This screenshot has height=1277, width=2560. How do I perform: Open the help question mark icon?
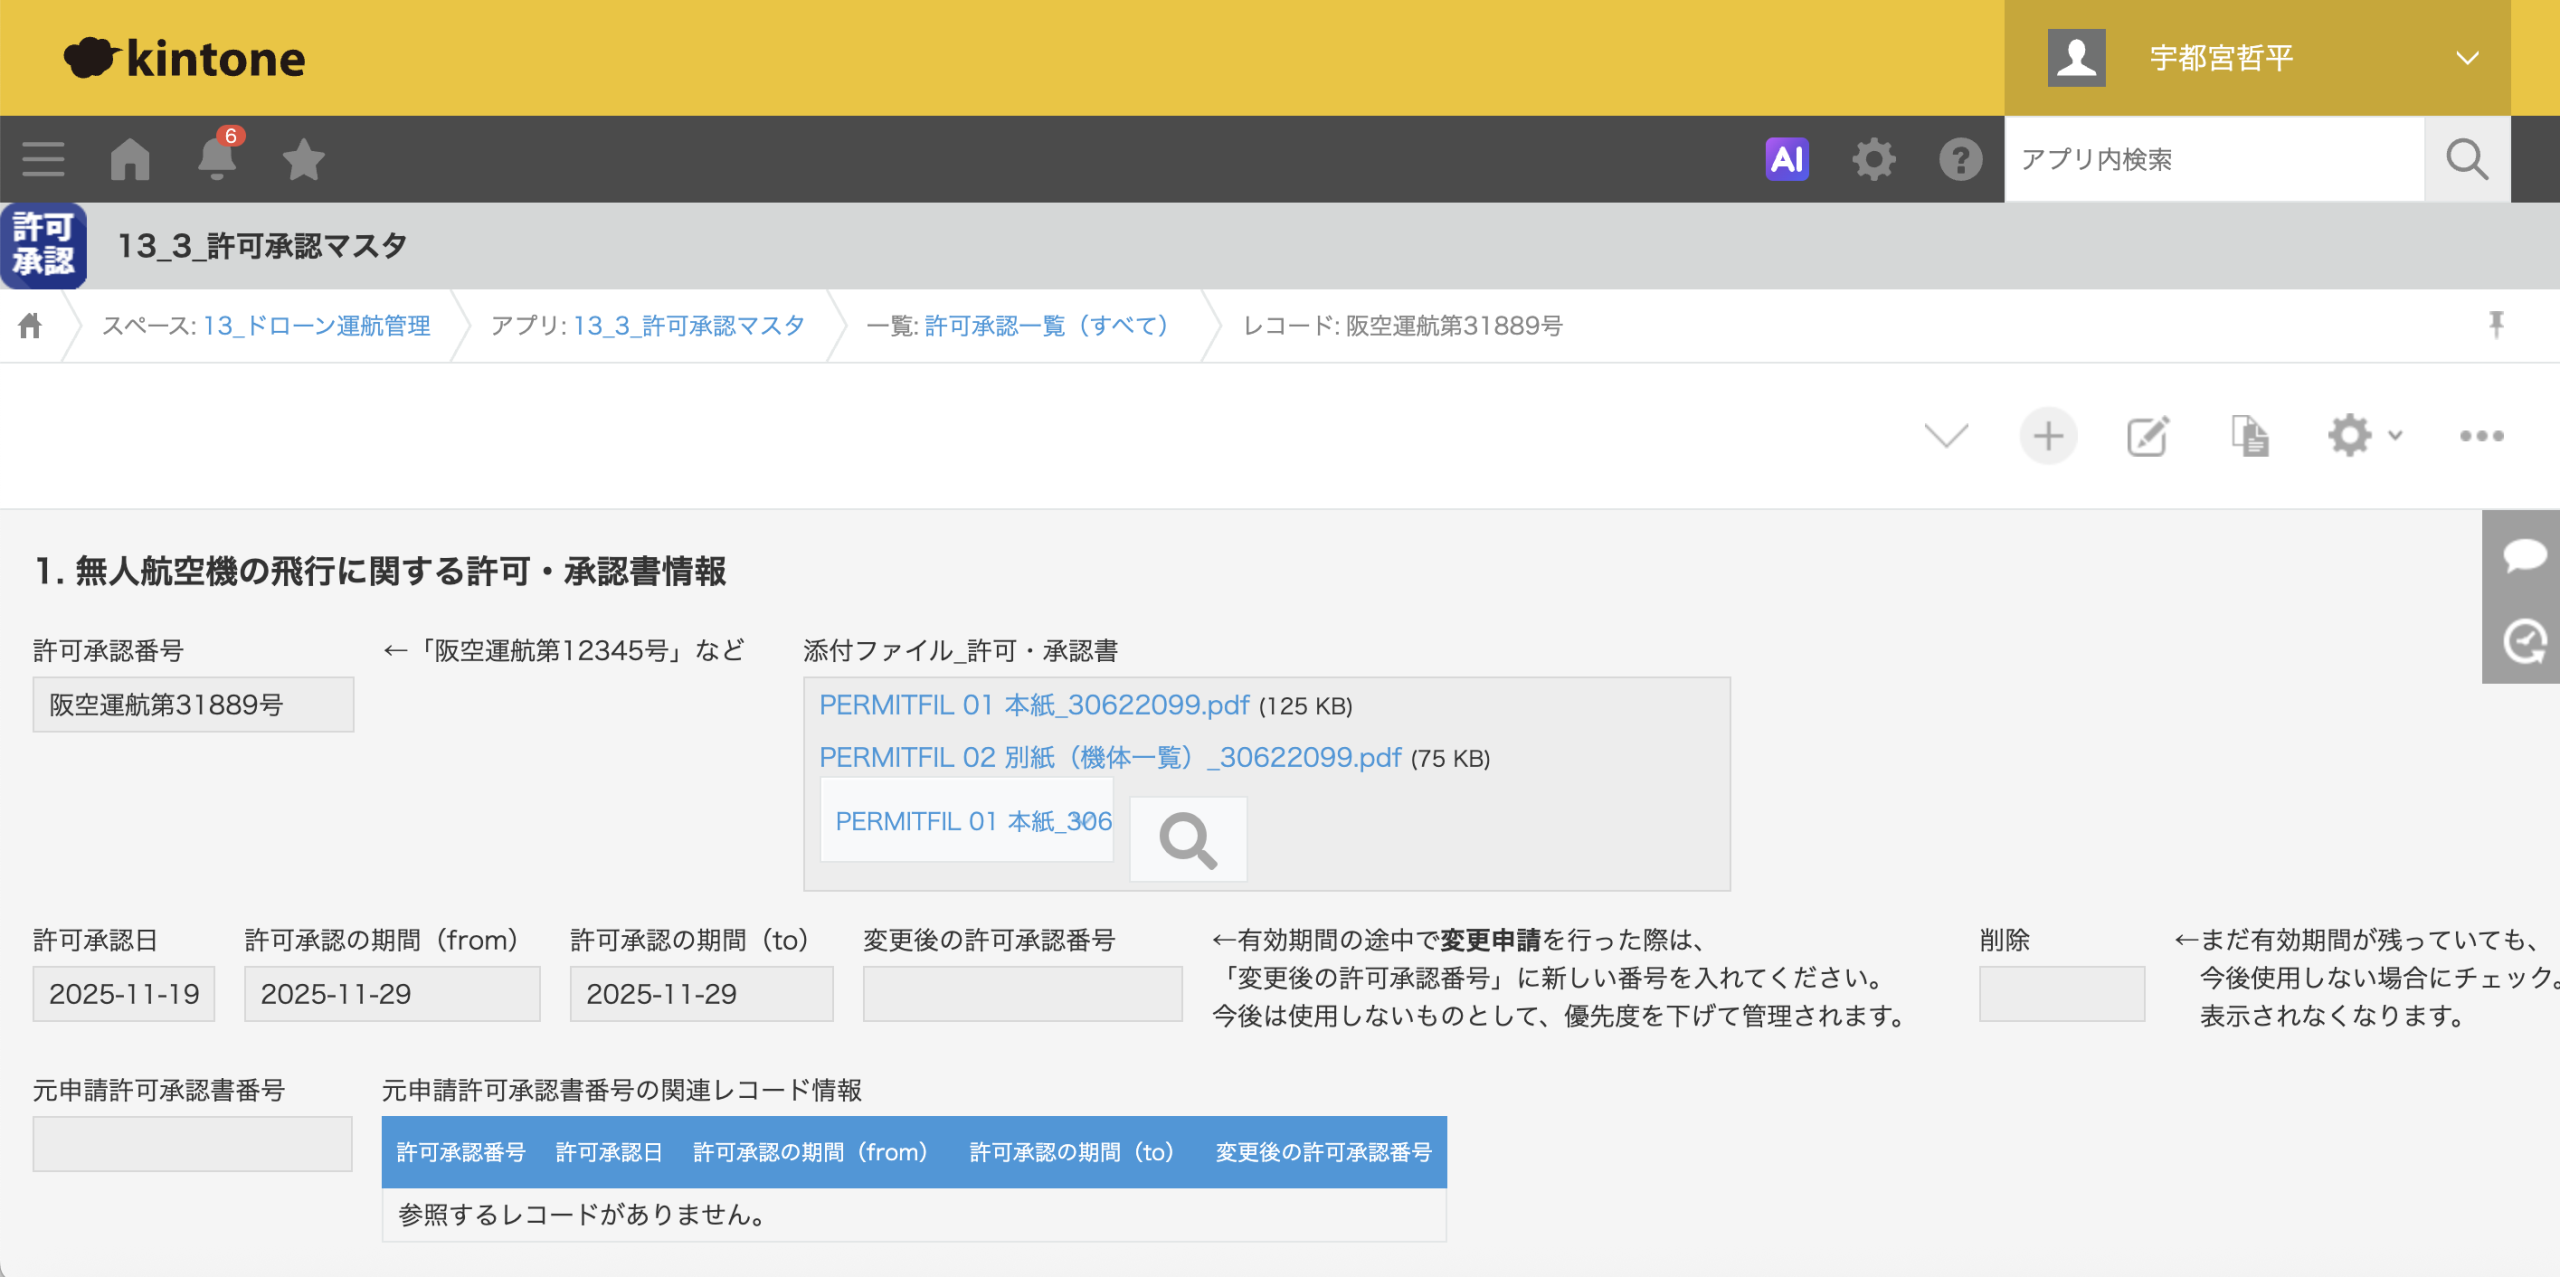pyautogui.click(x=1960, y=159)
